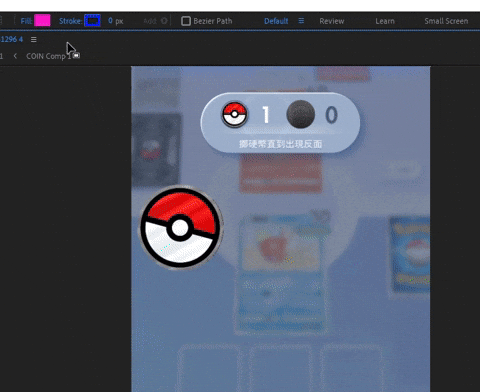The height and width of the screenshot is (392, 480).
Task: Click the composition name tab 1296 4
Action: pyautogui.click(x=11, y=39)
